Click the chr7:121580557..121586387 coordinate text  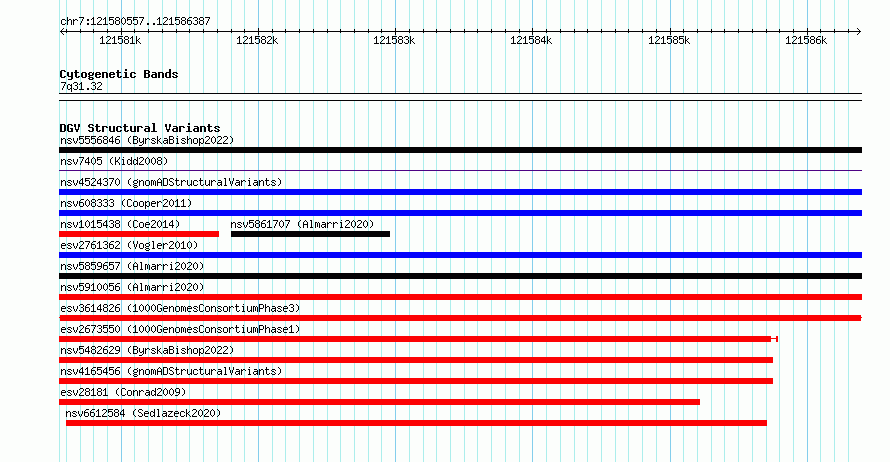(135, 21)
